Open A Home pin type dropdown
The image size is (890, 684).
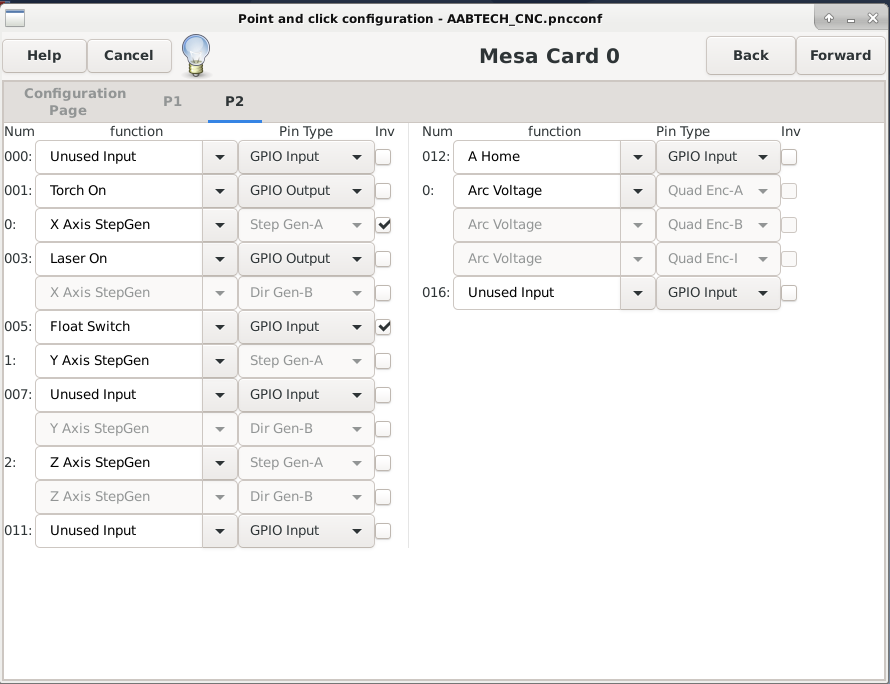[x=718, y=157]
